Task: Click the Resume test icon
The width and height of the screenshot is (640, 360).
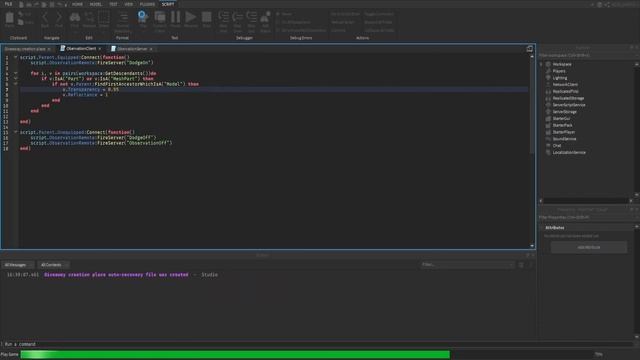Action: (x=191, y=17)
